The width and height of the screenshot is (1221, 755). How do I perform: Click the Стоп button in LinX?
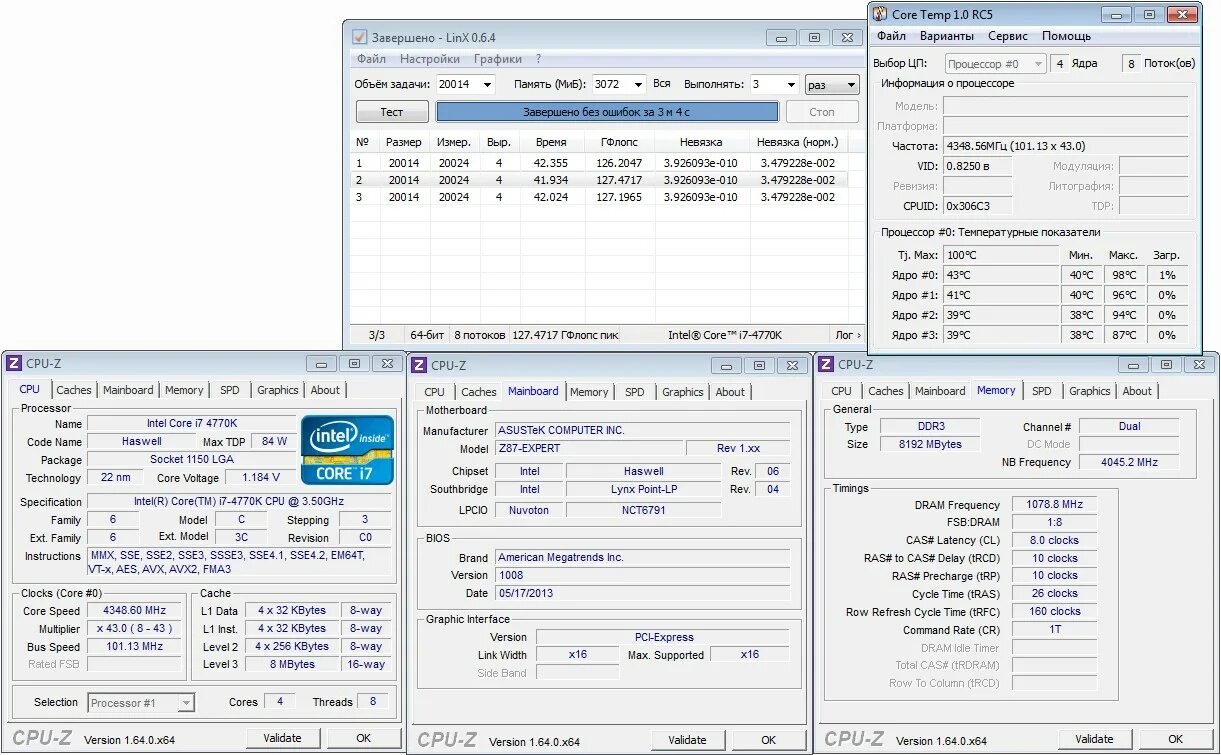822,112
